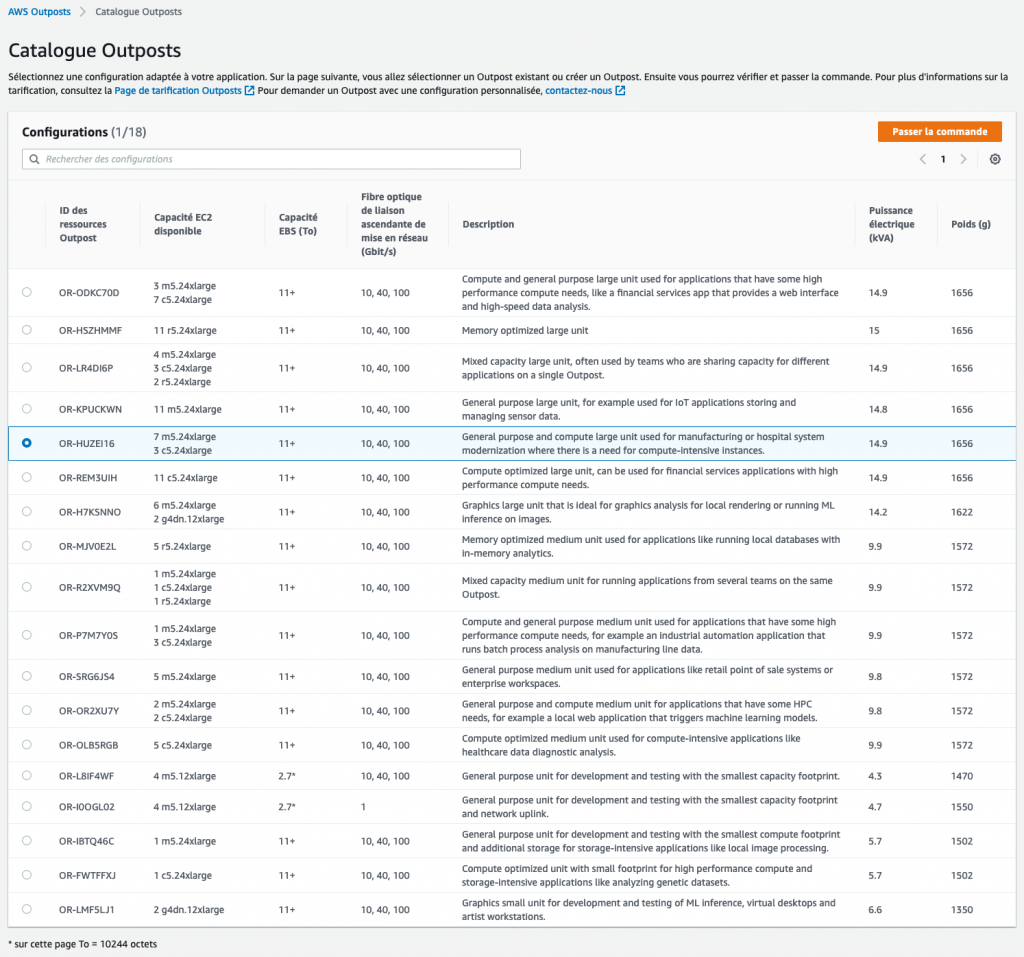
Task: Open AWS Outposts breadcrumb link
Action: tap(39, 12)
